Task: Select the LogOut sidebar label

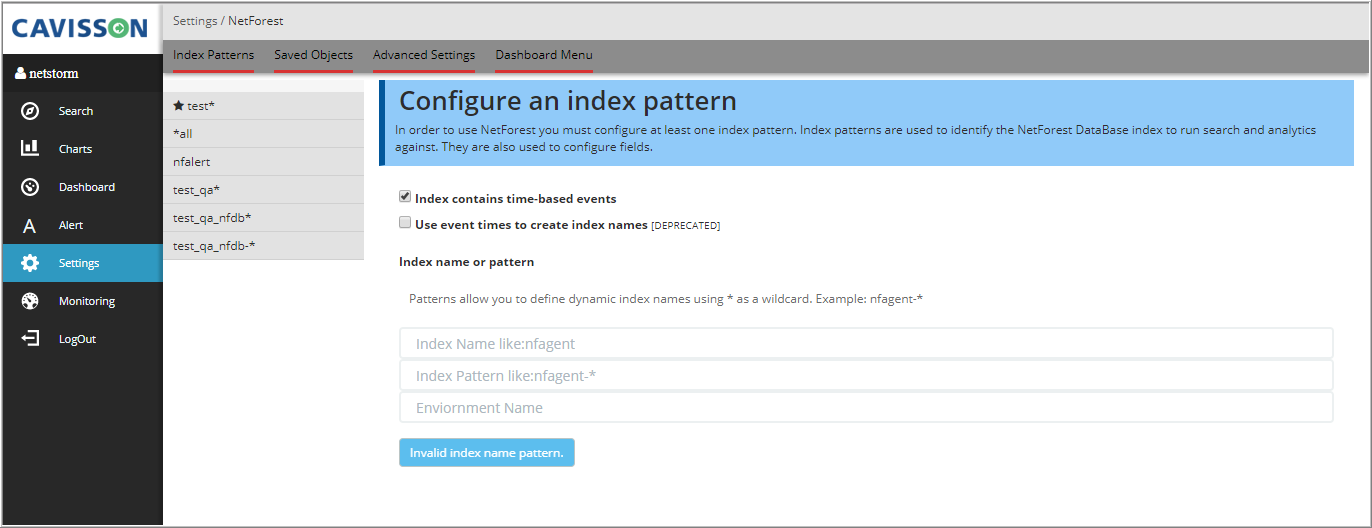Action: coord(77,339)
